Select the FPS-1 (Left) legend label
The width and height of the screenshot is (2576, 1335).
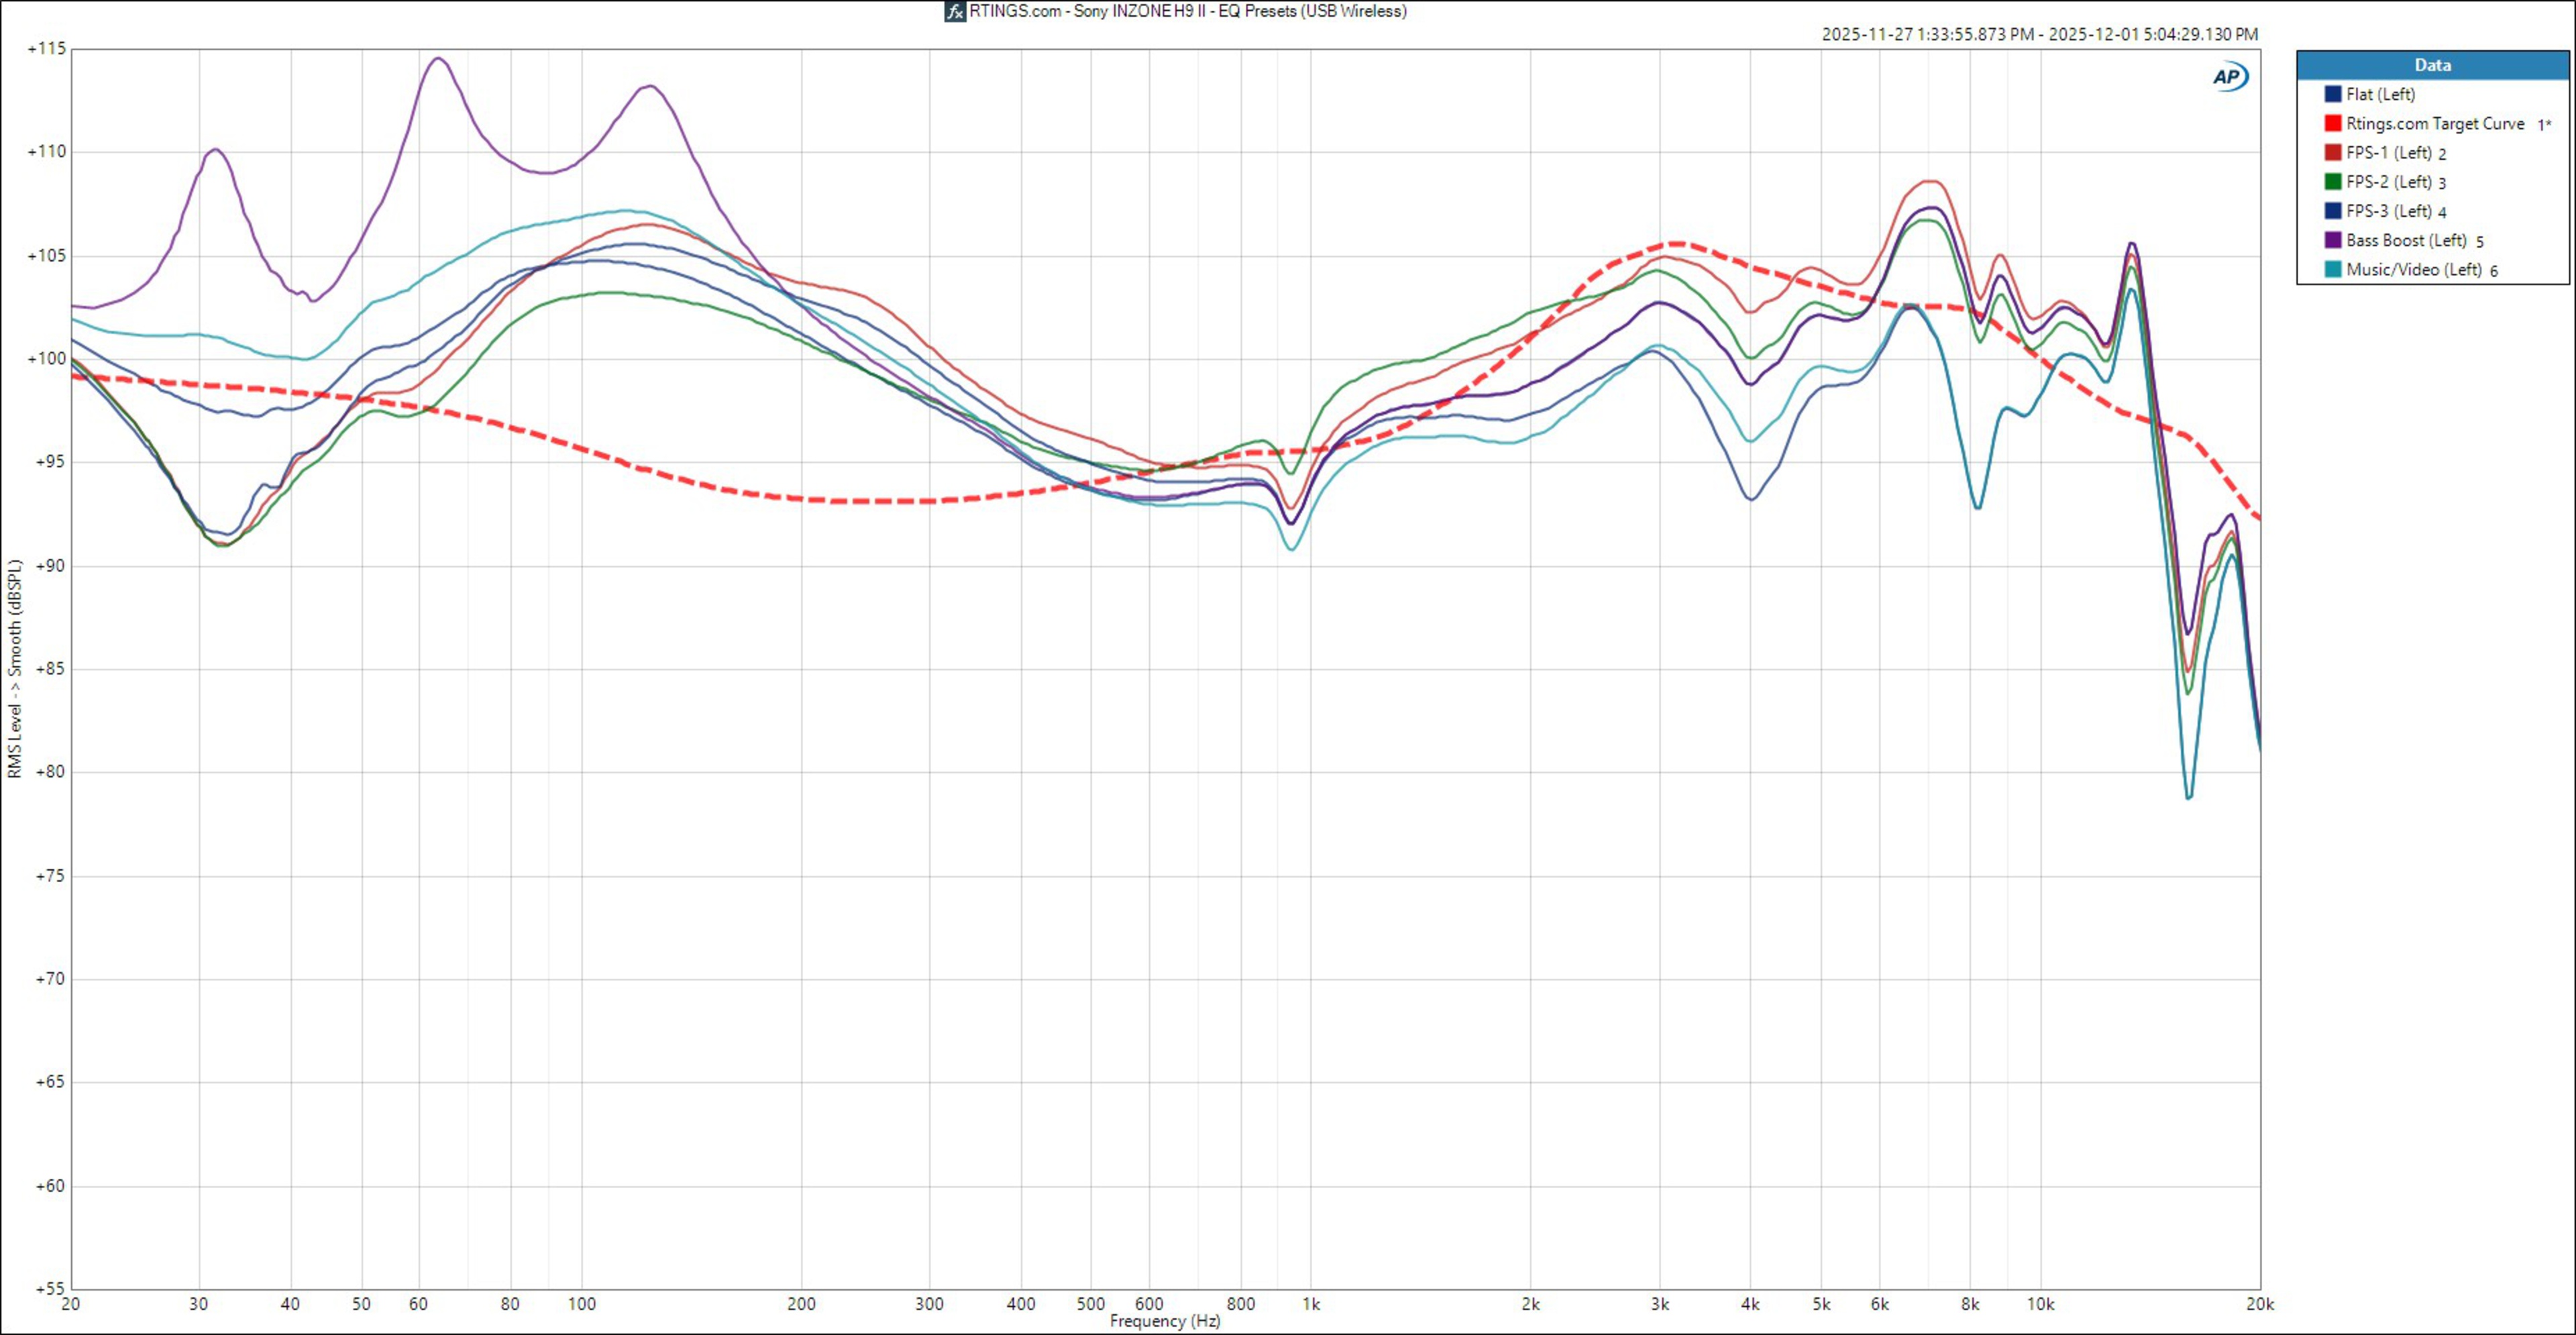point(2389,153)
